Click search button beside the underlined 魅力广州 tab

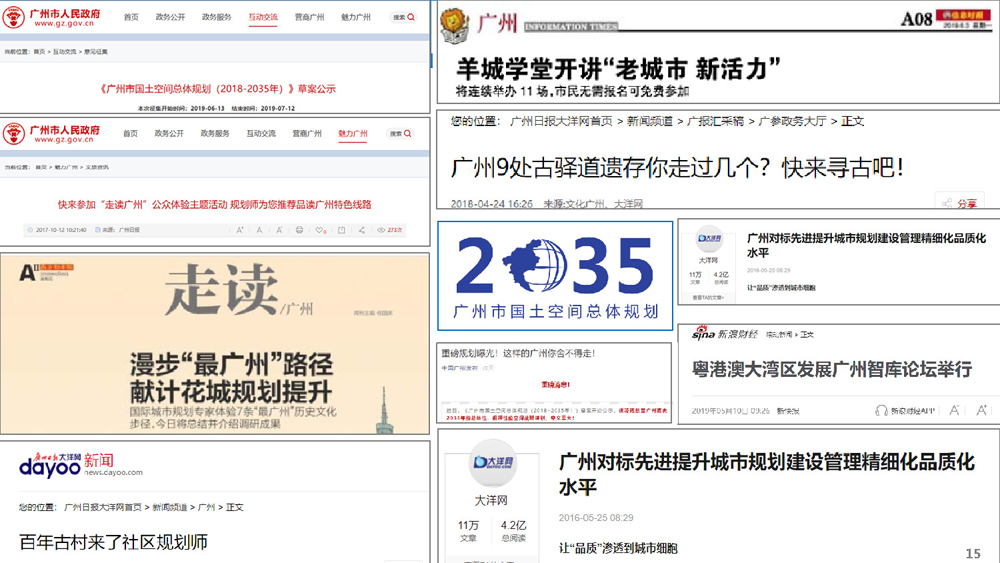tap(401, 133)
